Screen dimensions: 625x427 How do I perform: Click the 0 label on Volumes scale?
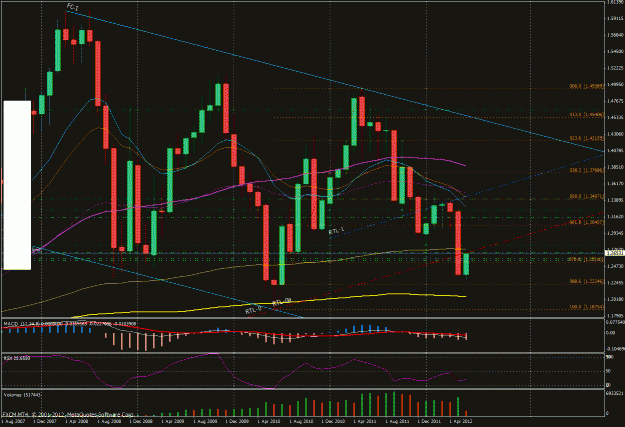click(x=607, y=413)
